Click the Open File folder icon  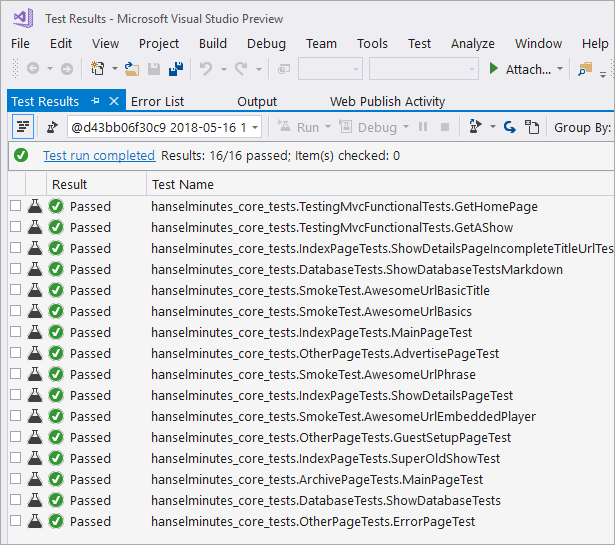[x=132, y=69]
